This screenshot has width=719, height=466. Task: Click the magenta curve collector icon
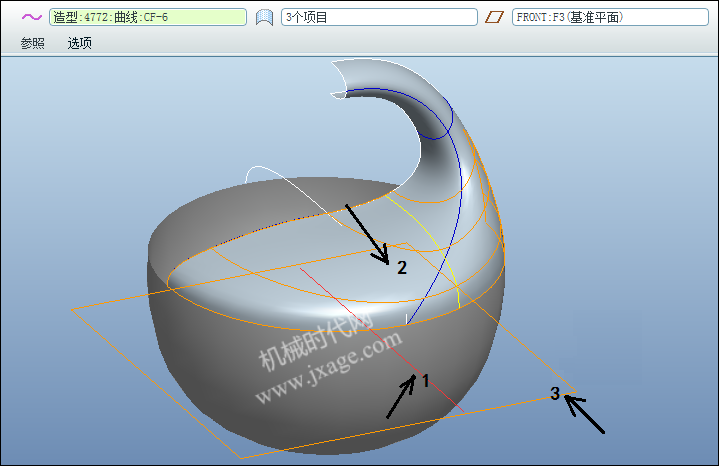32,17
